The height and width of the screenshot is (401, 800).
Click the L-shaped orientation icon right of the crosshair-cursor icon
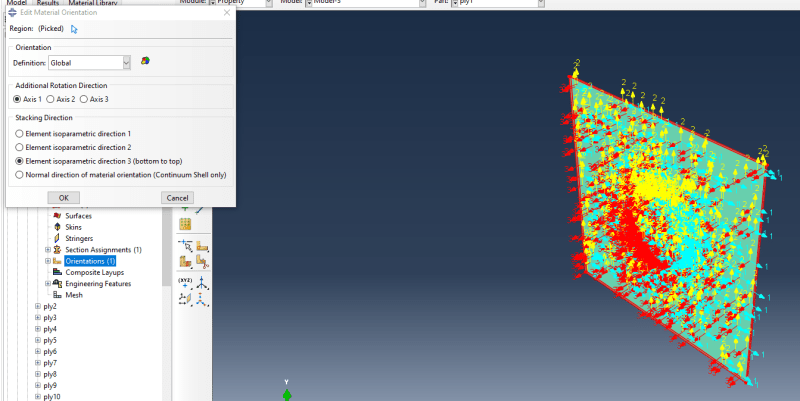coord(203,246)
